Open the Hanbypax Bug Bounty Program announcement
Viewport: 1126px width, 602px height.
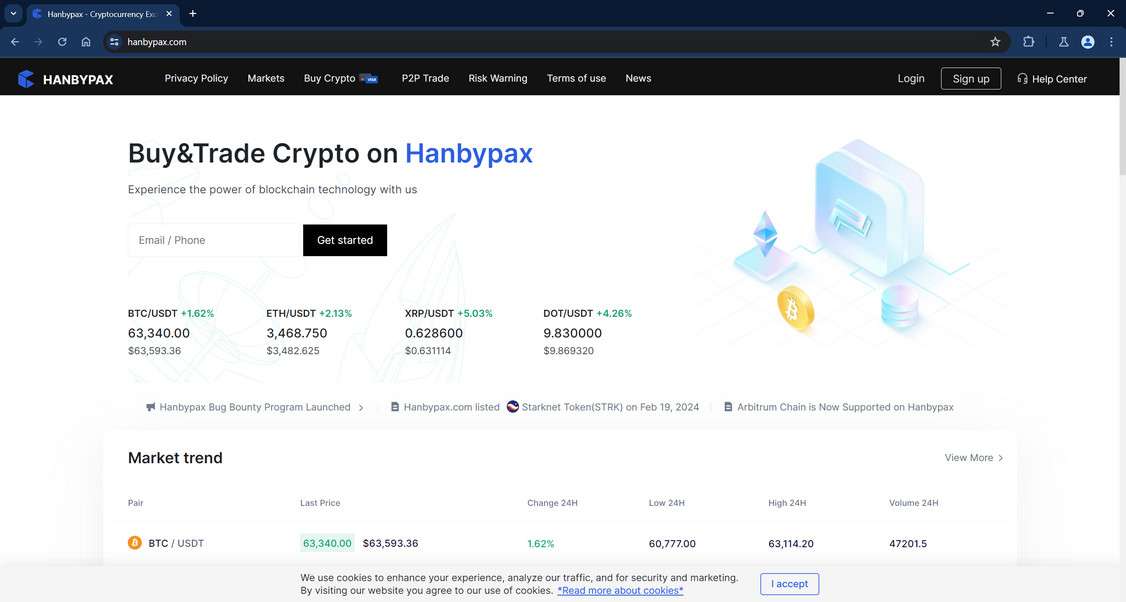(255, 407)
